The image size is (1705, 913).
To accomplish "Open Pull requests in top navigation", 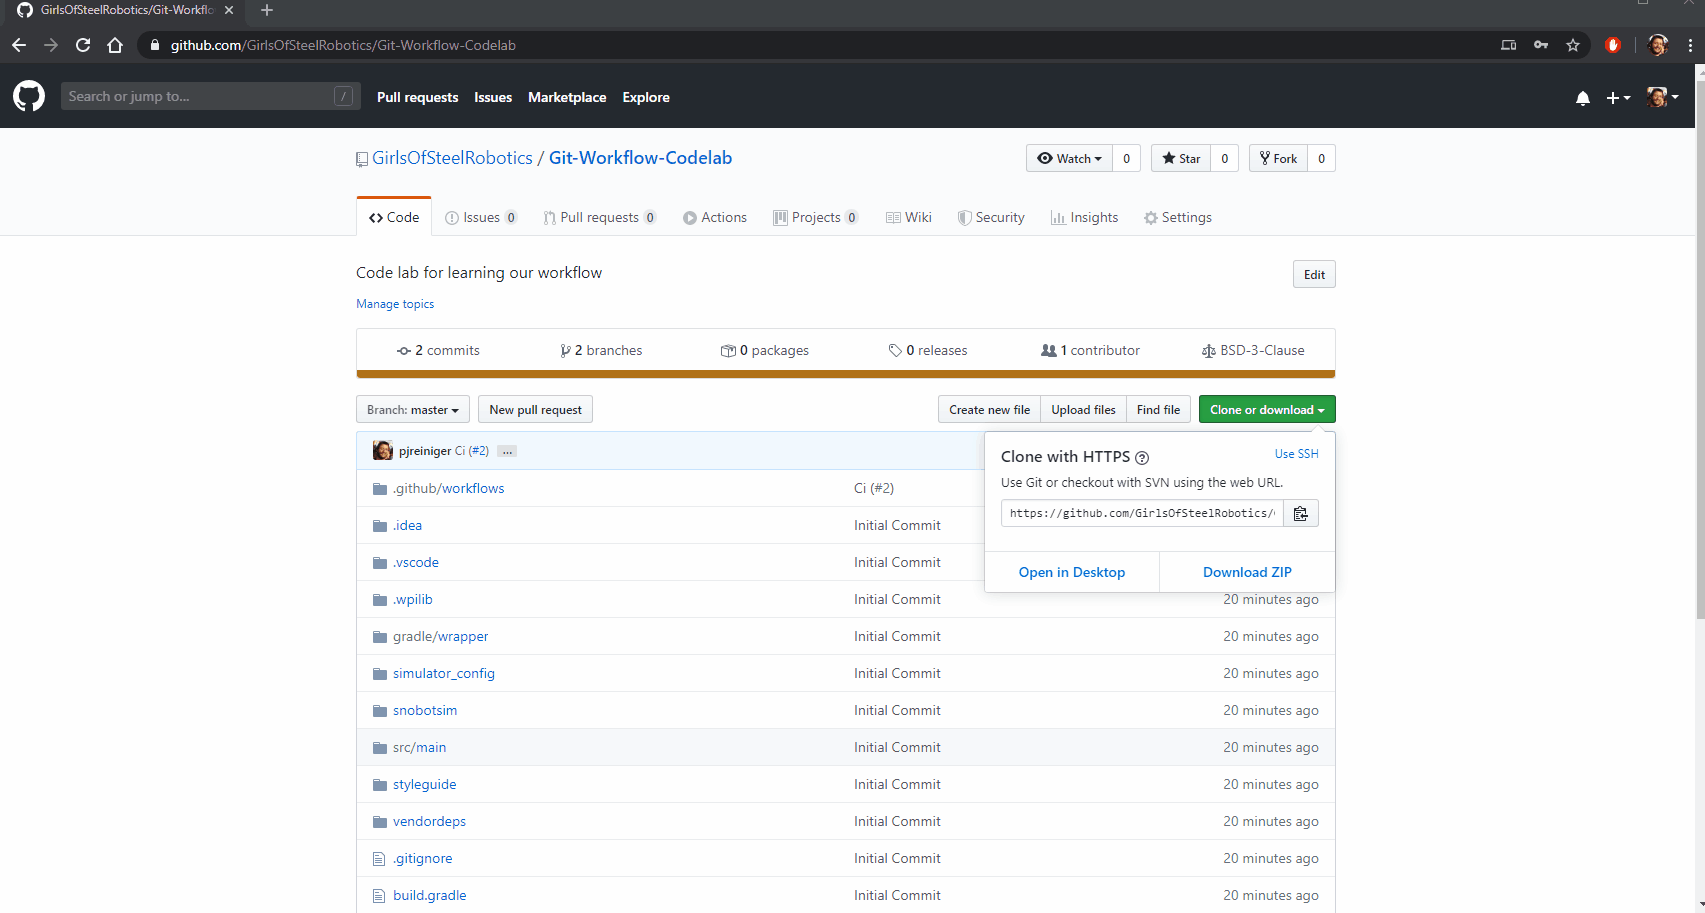I will (x=417, y=97).
